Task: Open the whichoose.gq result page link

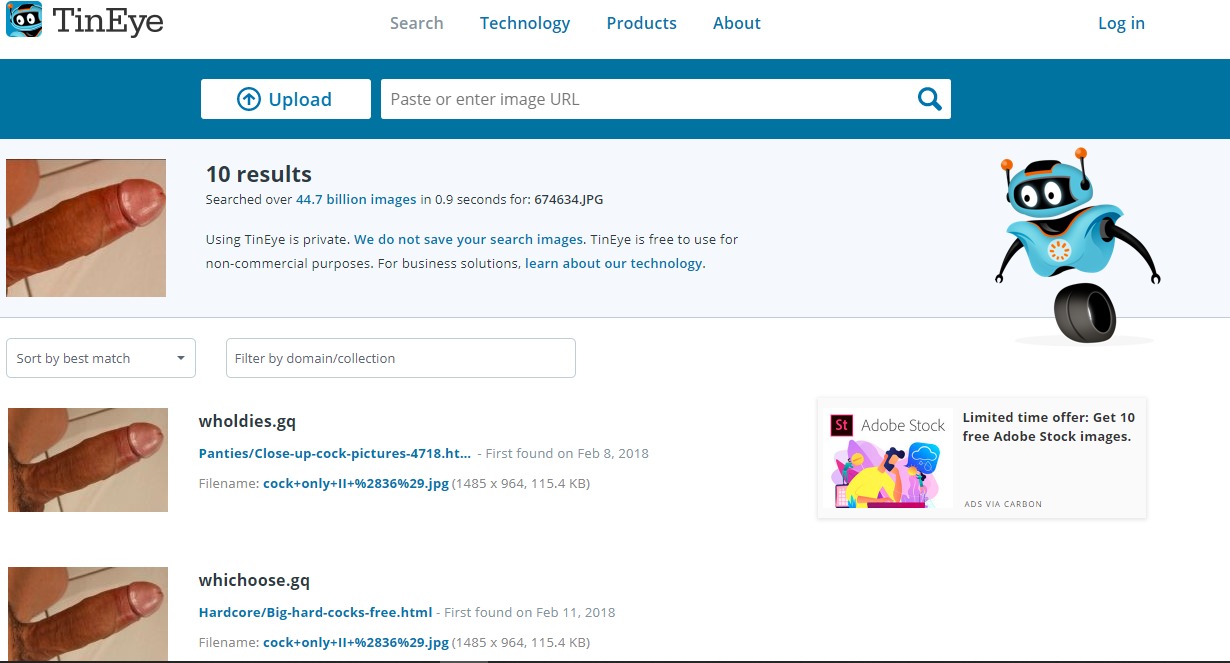Action: 315,612
